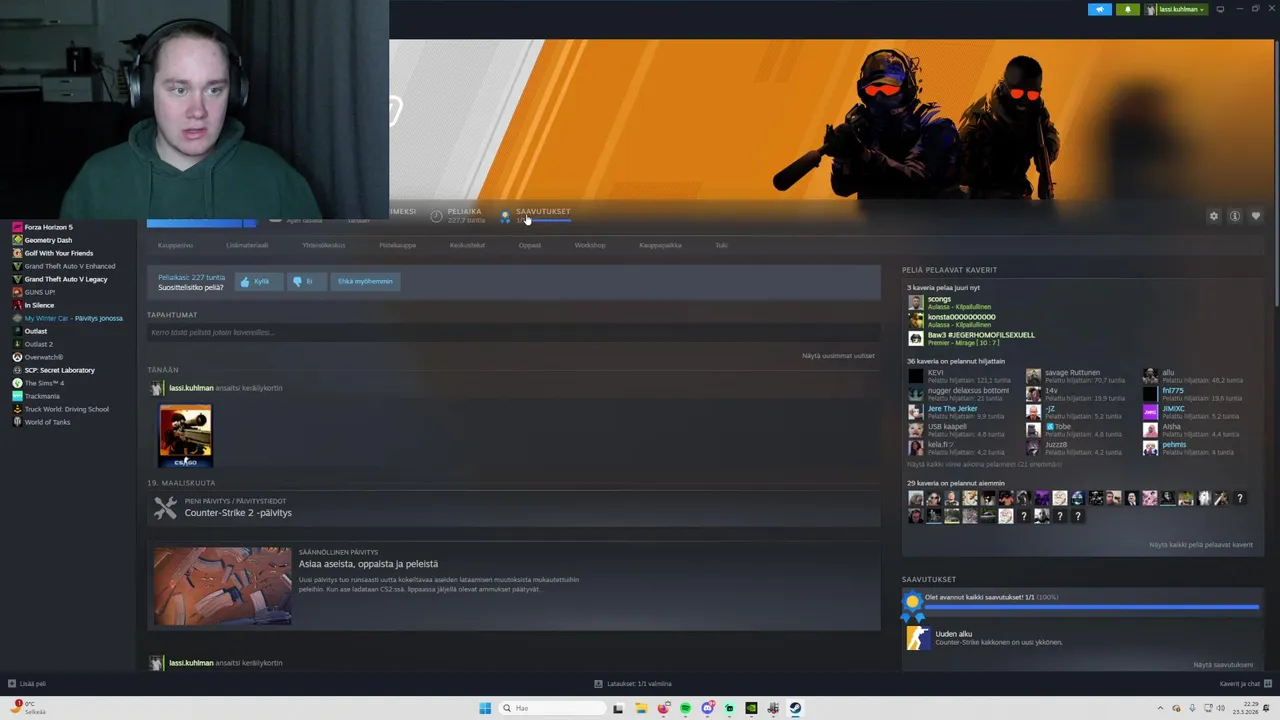Open the Yhteisökeskus tab
Viewport: 1280px width, 720px height.
[x=324, y=245]
